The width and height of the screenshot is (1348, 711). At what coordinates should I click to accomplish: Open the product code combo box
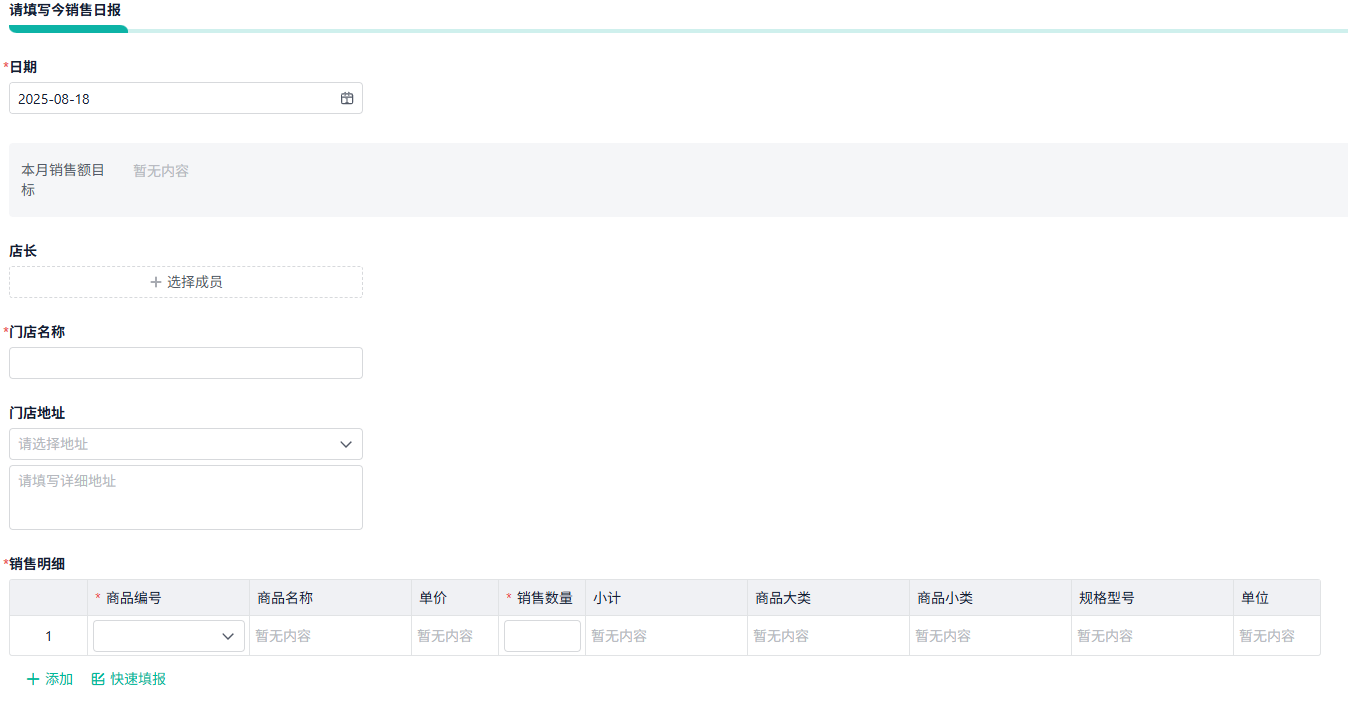[x=168, y=635]
